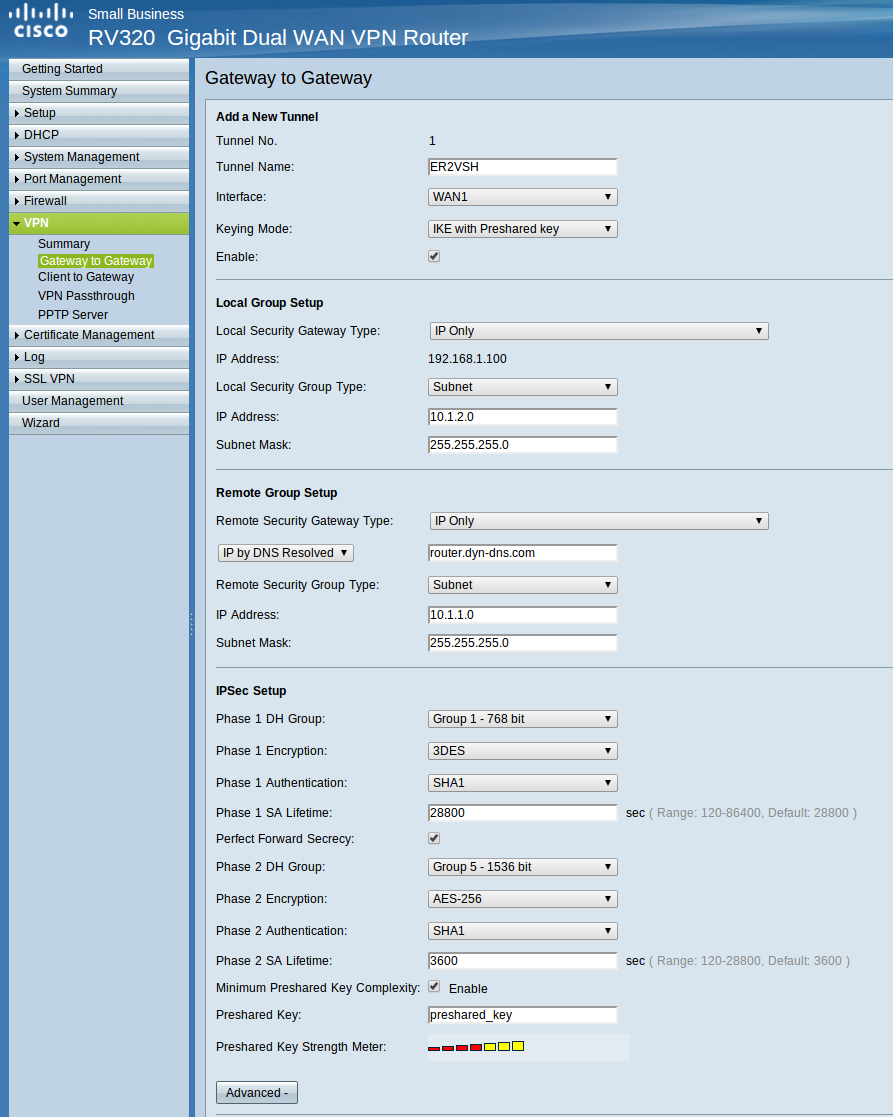Click the Remote Group Subnet Mask field

click(x=523, y=643)
